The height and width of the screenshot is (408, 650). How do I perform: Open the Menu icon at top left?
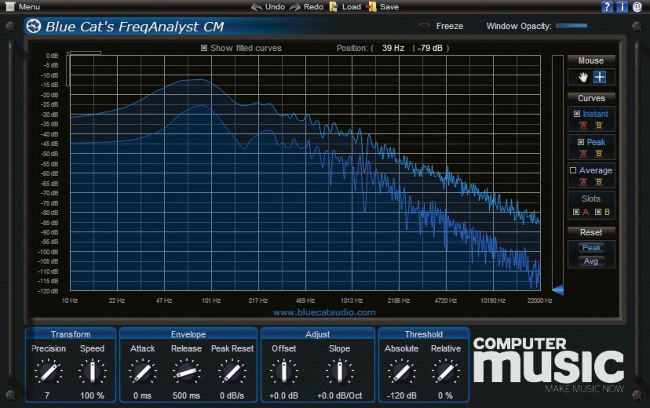point(9,7)
